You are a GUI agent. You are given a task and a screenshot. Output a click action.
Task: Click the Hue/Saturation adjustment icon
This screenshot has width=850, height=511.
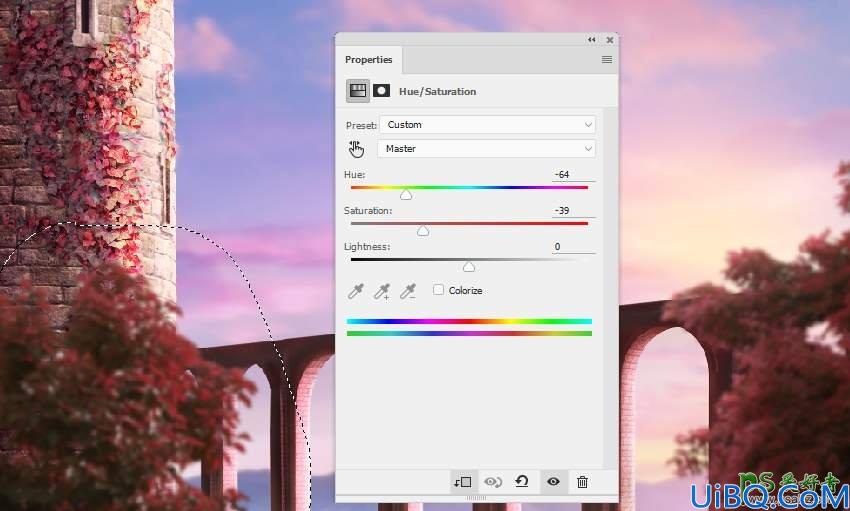(357, 91)
